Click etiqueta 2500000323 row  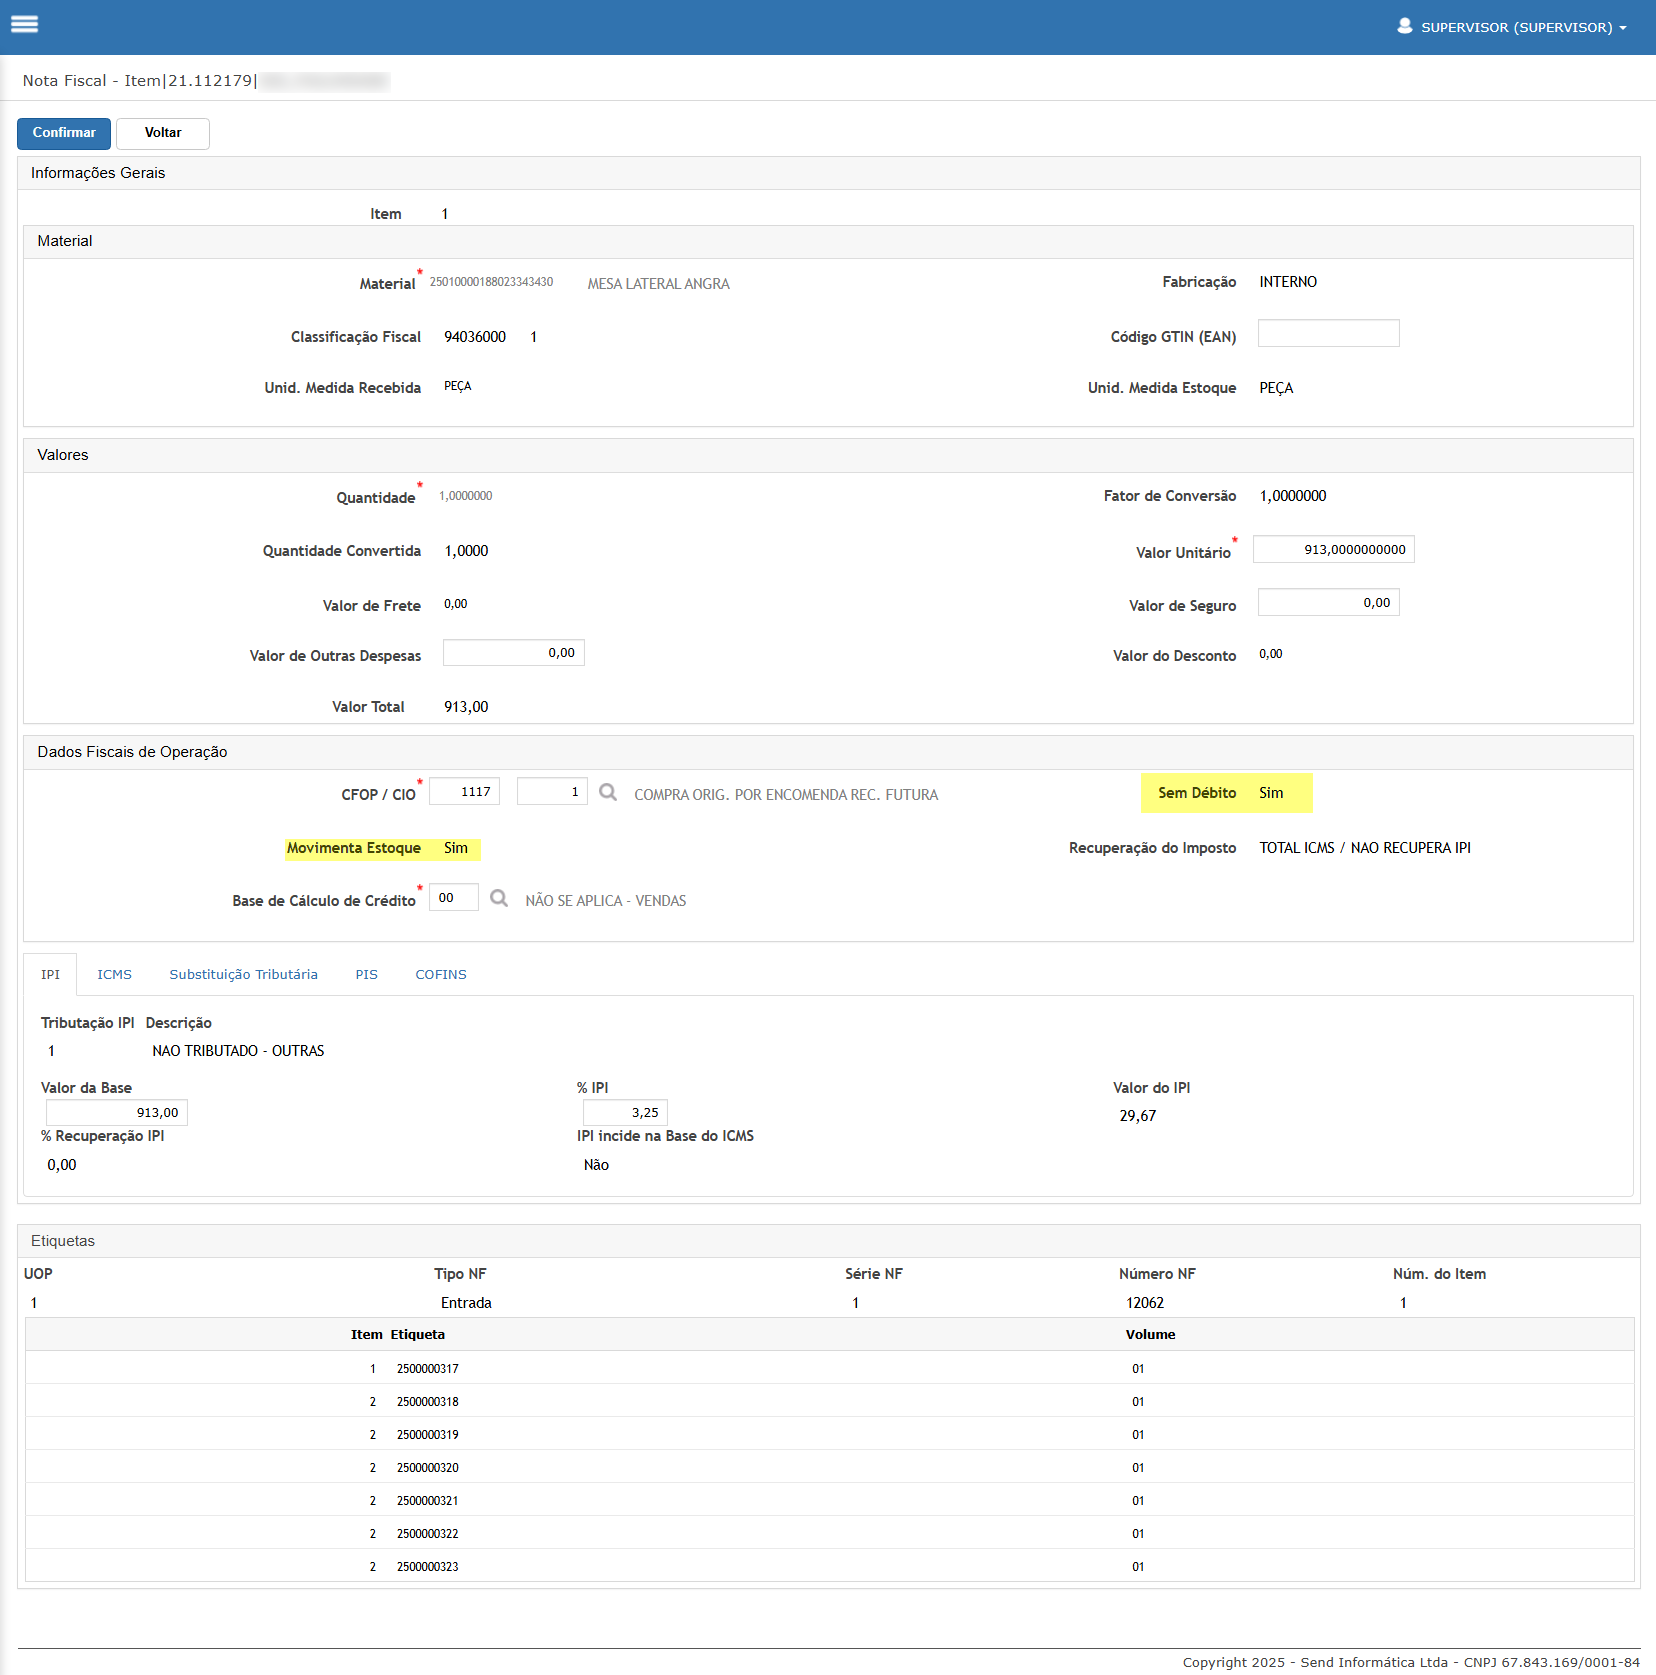tap(829, 1566)
